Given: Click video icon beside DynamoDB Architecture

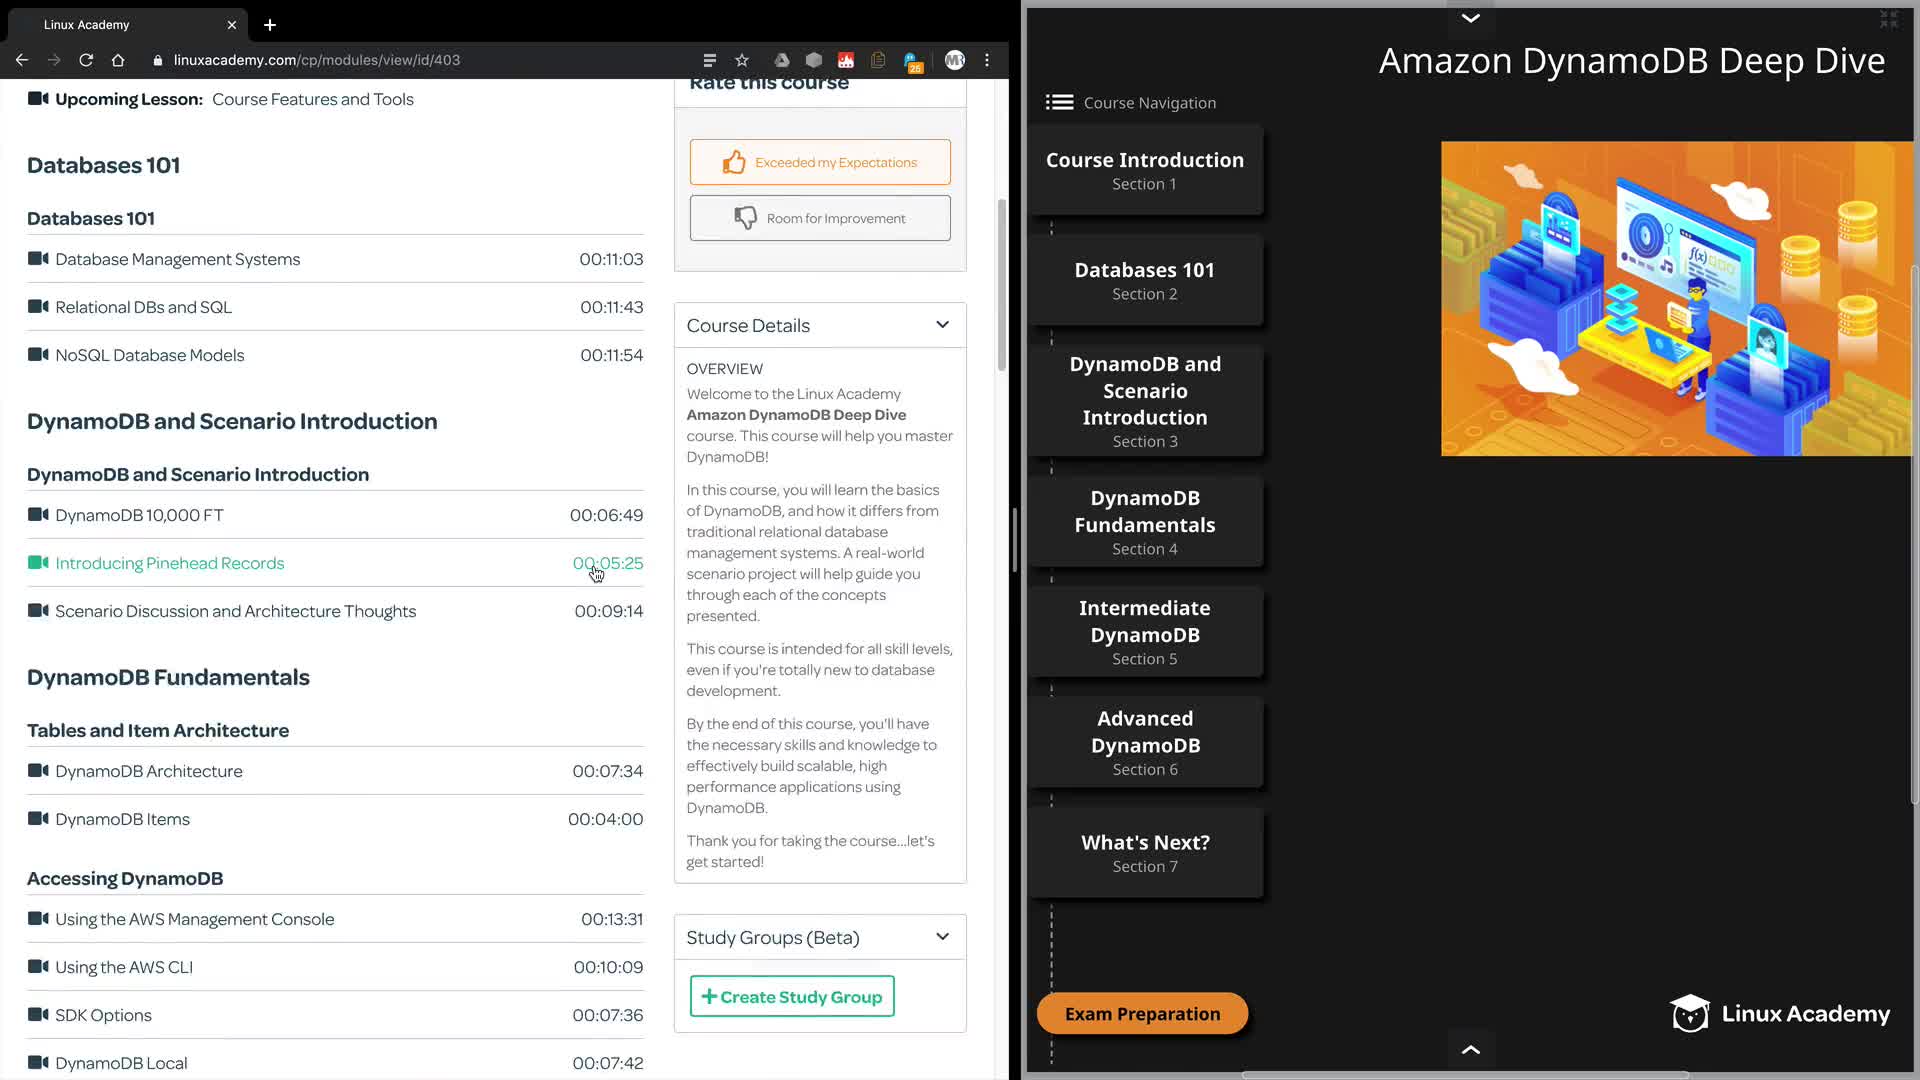Looking at the screenshot, I should (38, 771).
